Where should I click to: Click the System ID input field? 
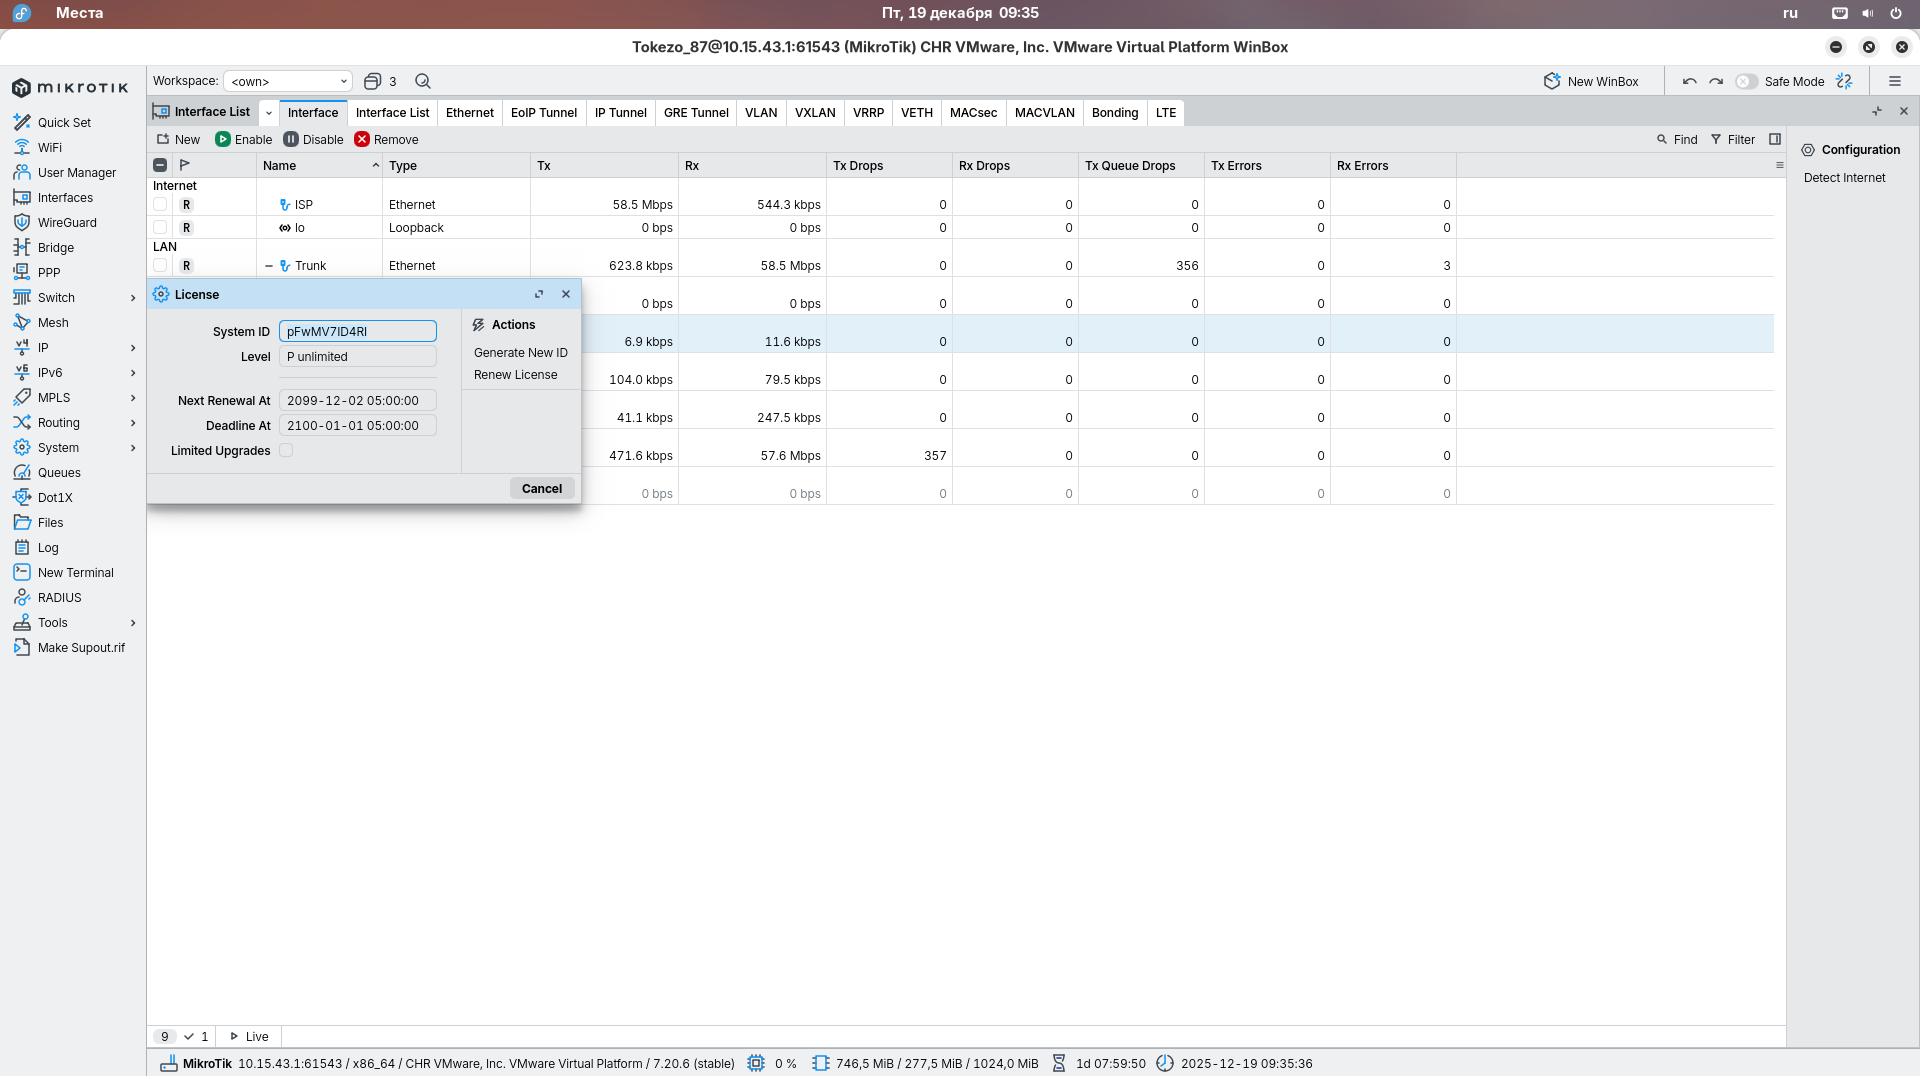(x=357, y=331)
